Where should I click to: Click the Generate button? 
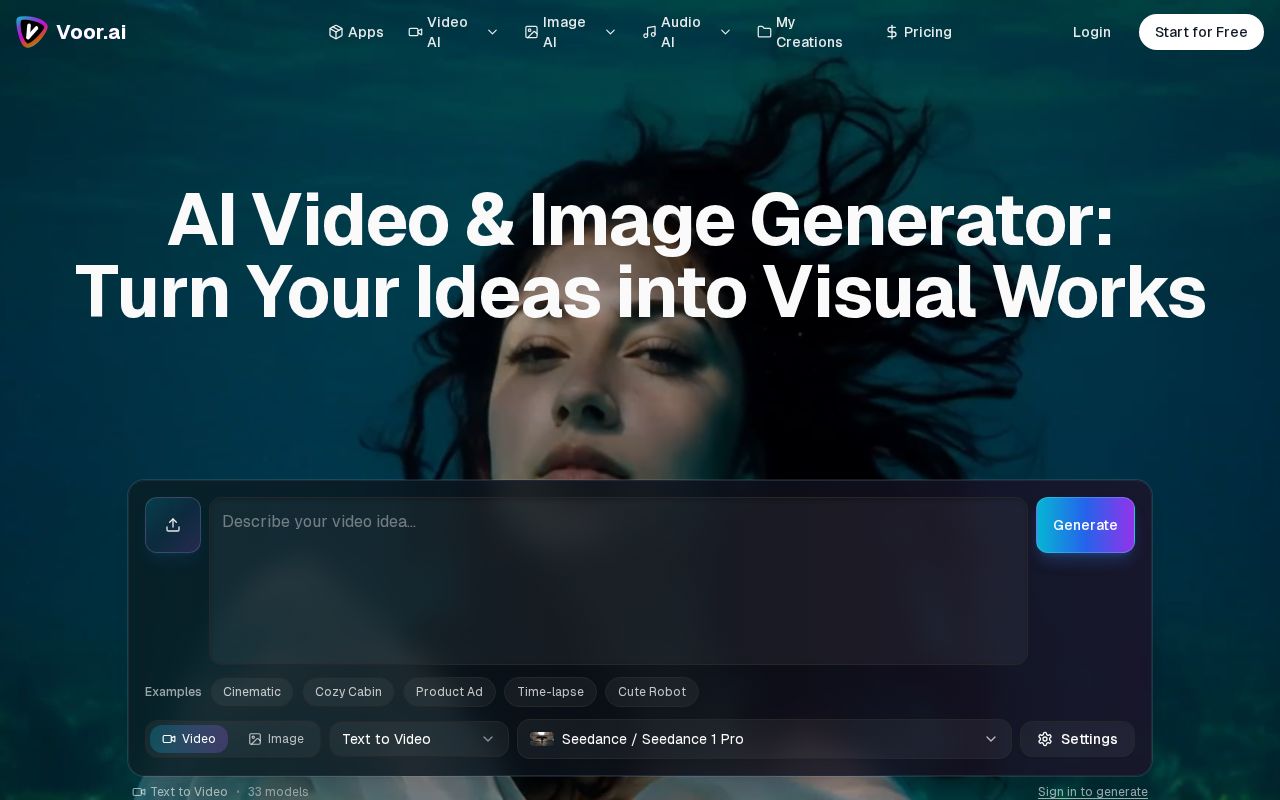(1085, 525)
